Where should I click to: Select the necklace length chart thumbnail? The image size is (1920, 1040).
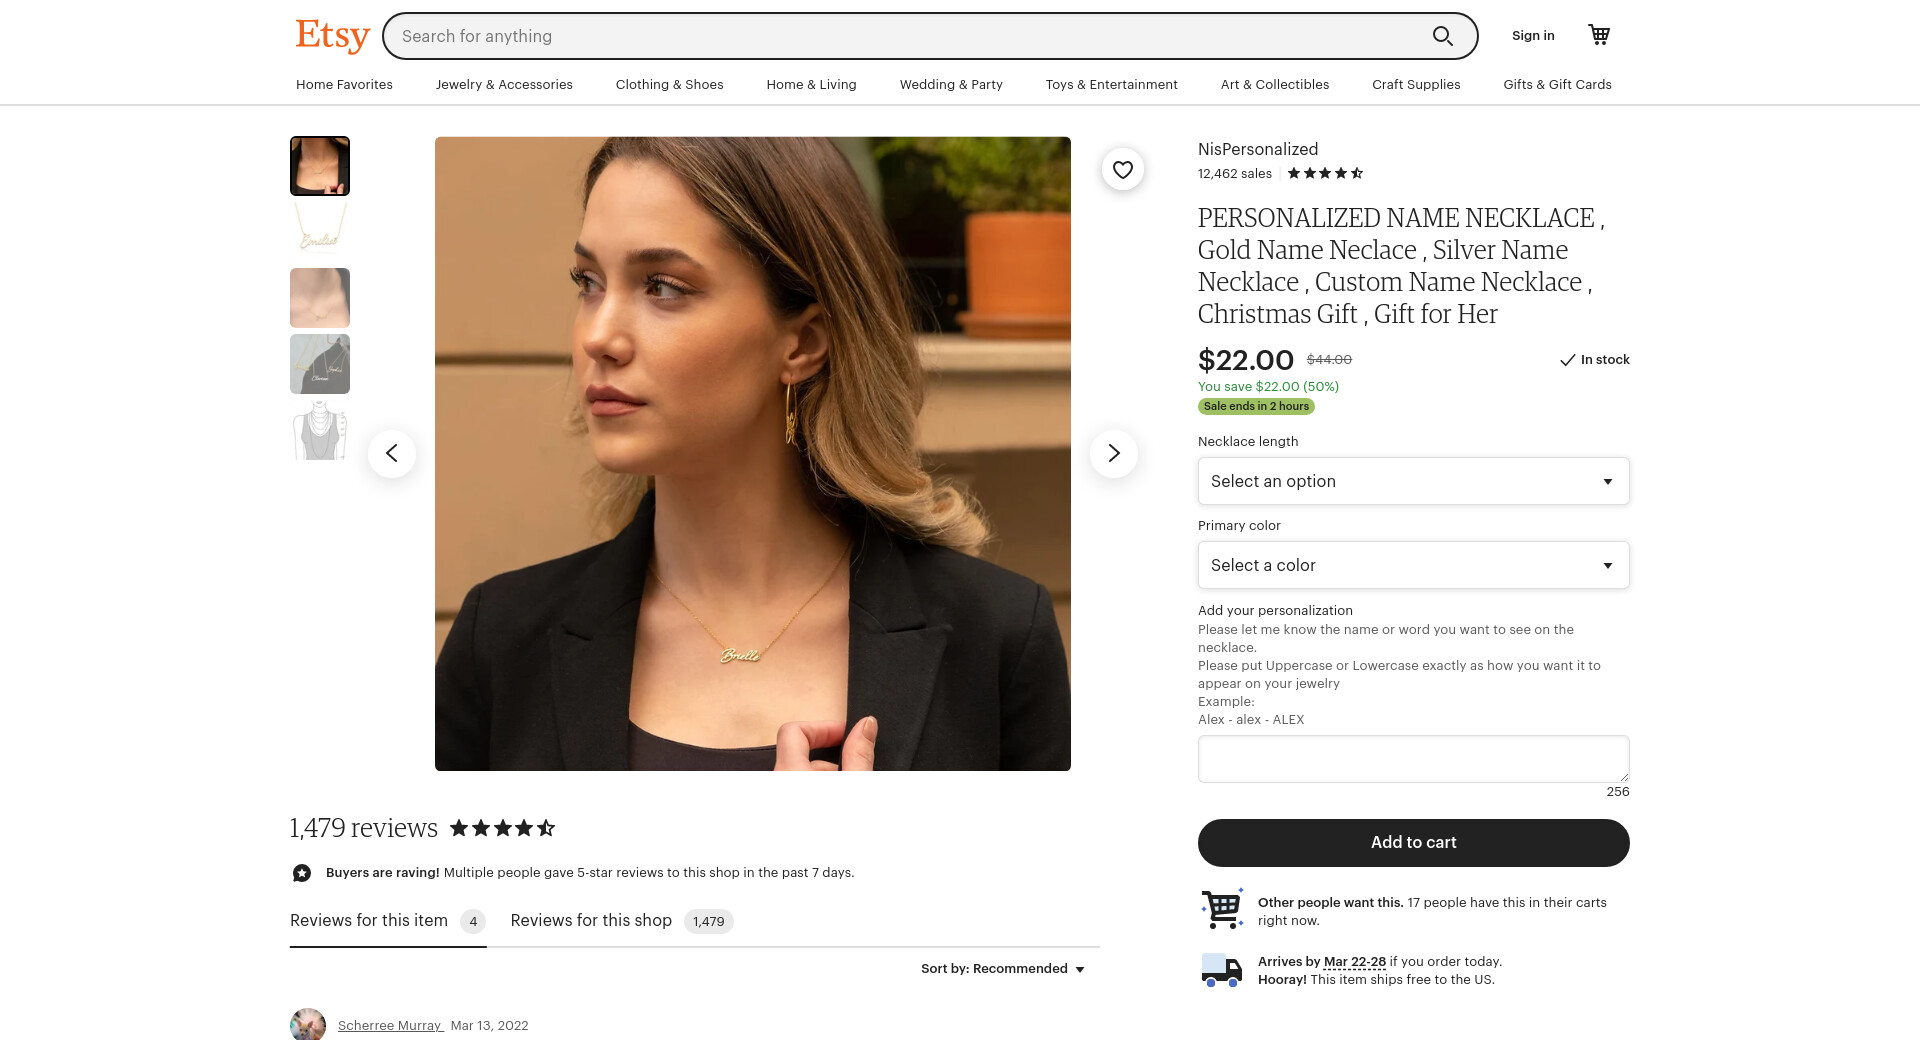point(320,430)
